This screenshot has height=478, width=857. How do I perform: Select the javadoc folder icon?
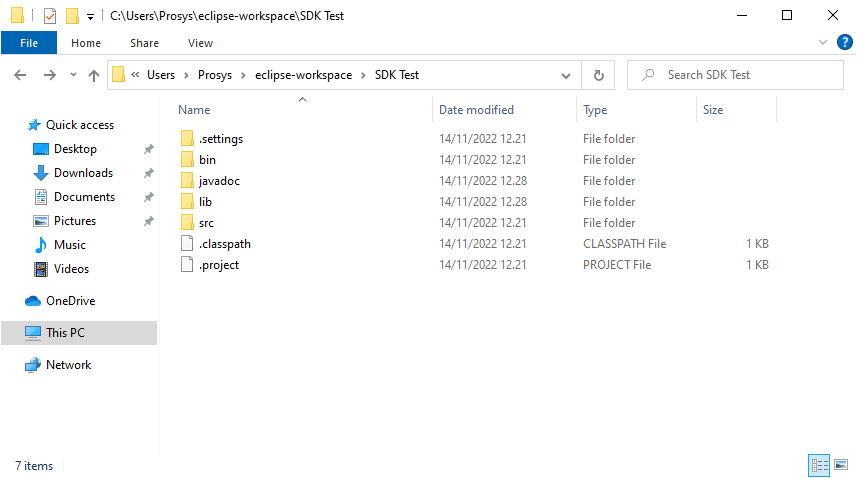click(x=186, y=181)
